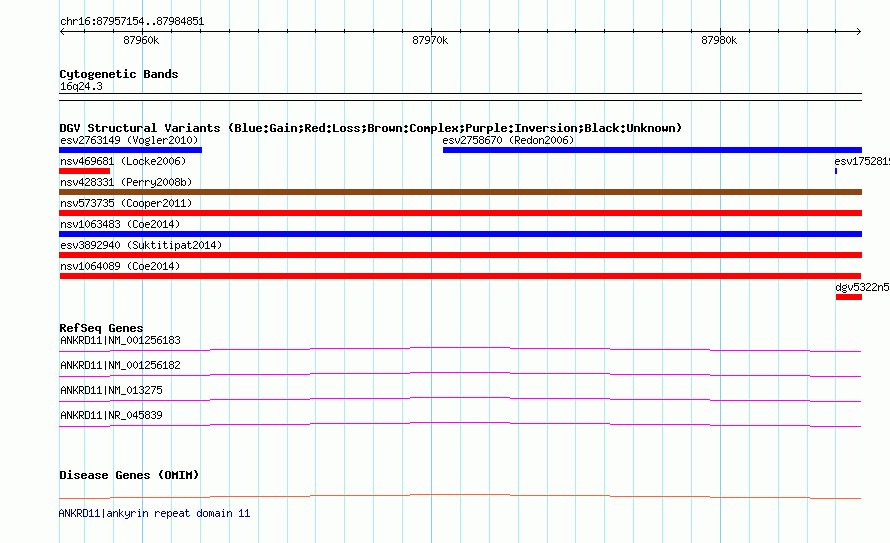Click the 87960k ruler tick label
This screenshot has width=890, height=543.
(x=141, y=40)
